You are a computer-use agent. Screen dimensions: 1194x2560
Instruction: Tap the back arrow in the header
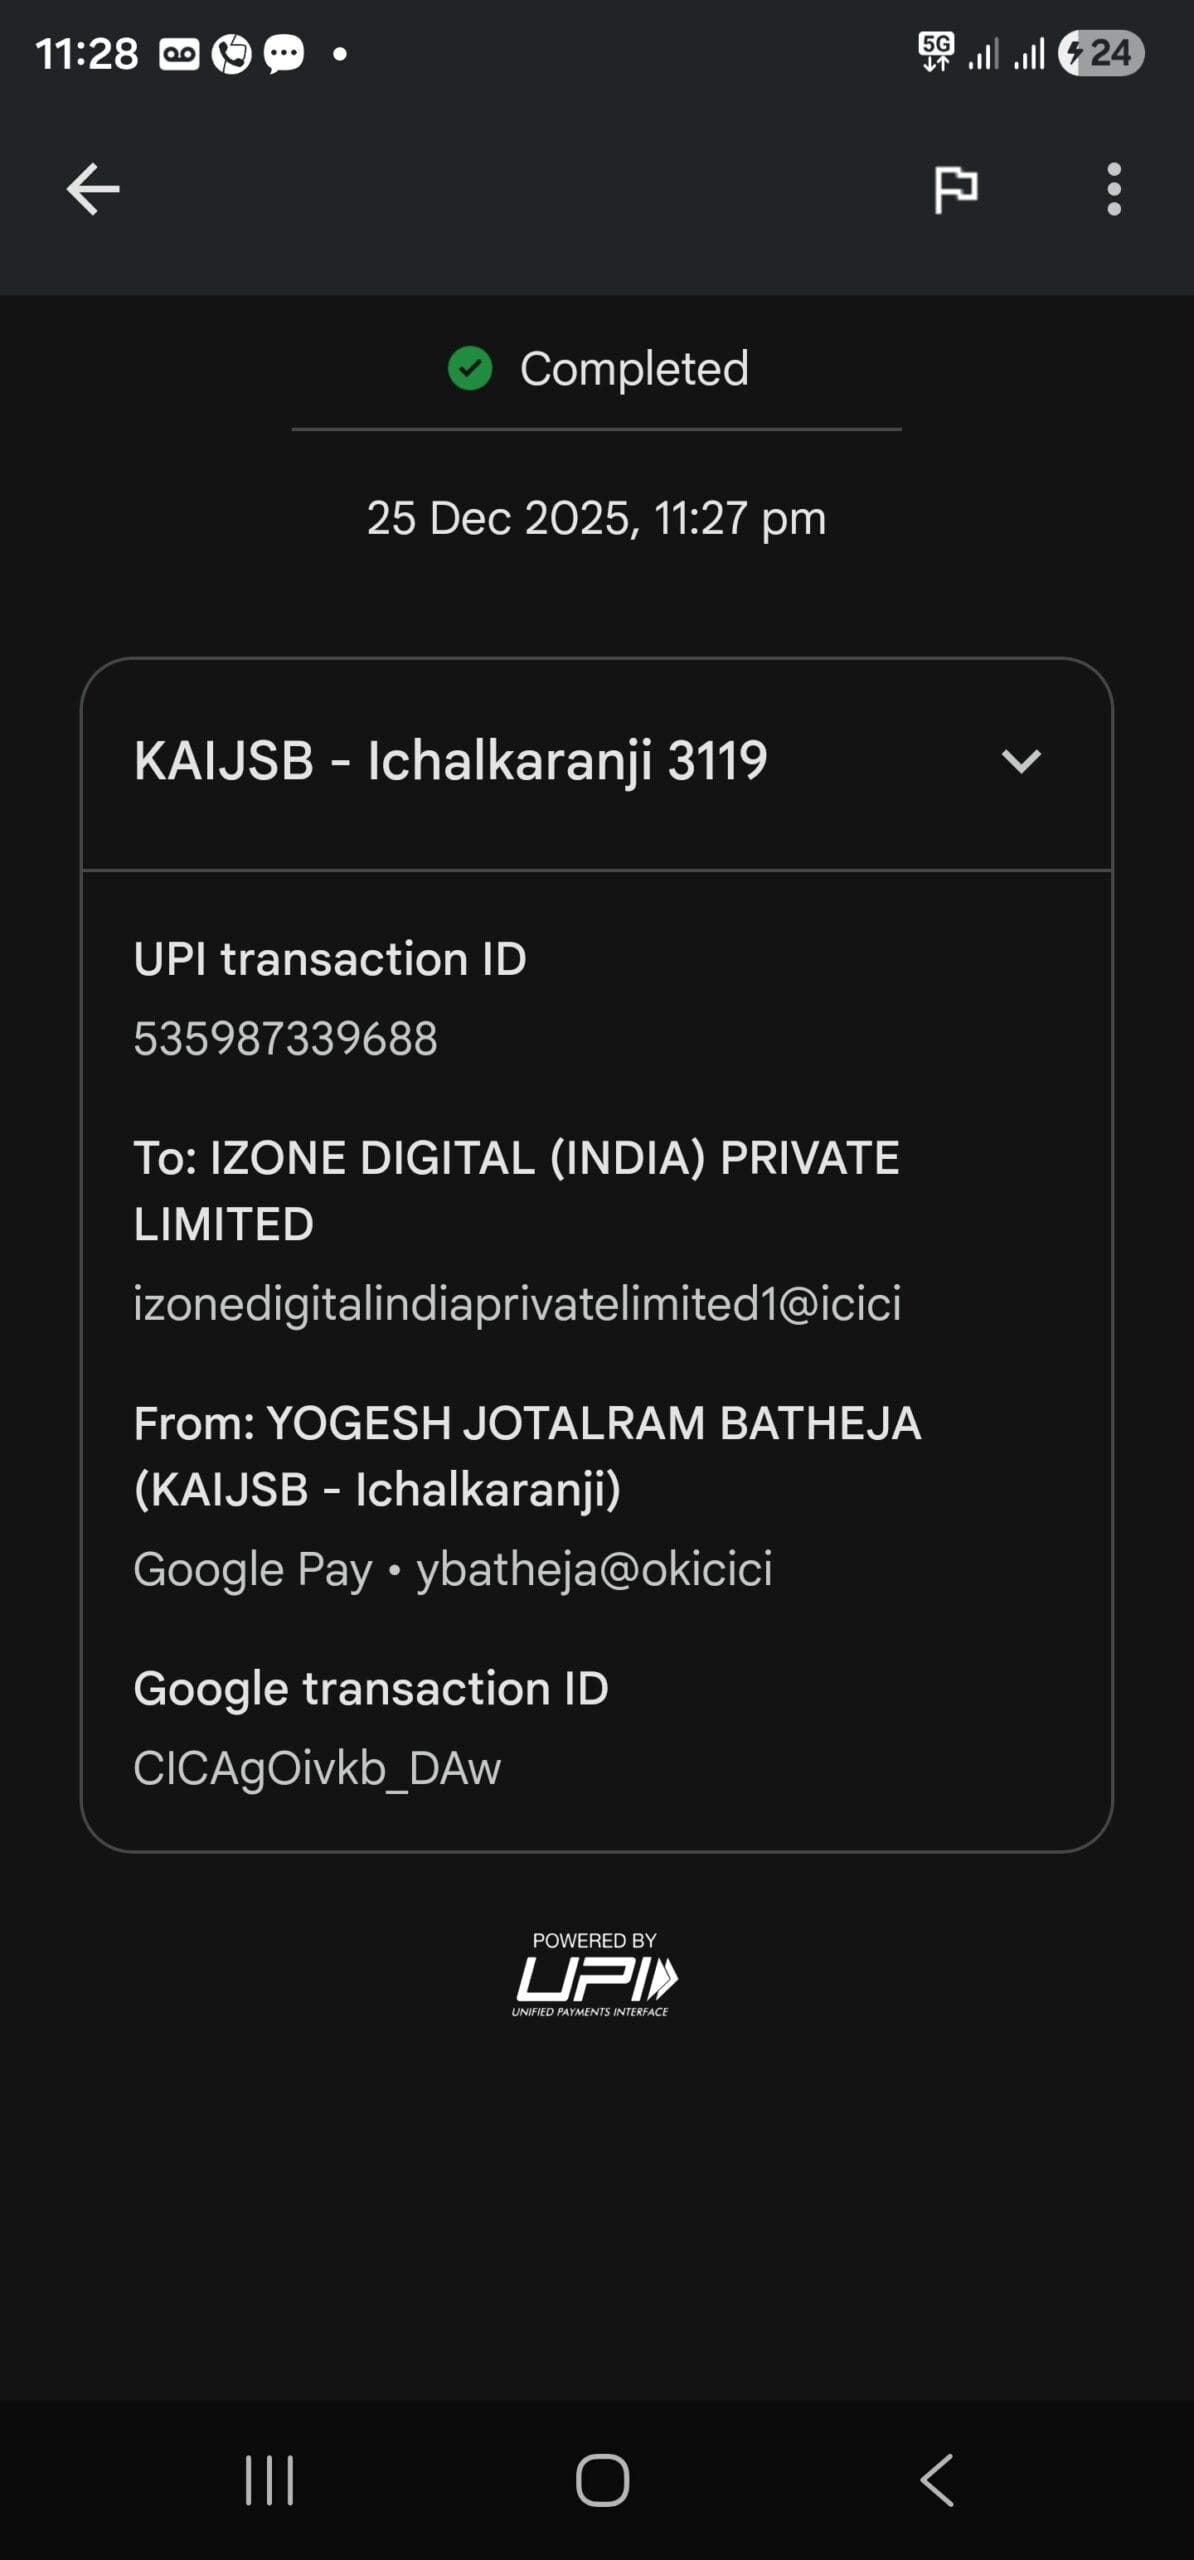pos(93,189)
